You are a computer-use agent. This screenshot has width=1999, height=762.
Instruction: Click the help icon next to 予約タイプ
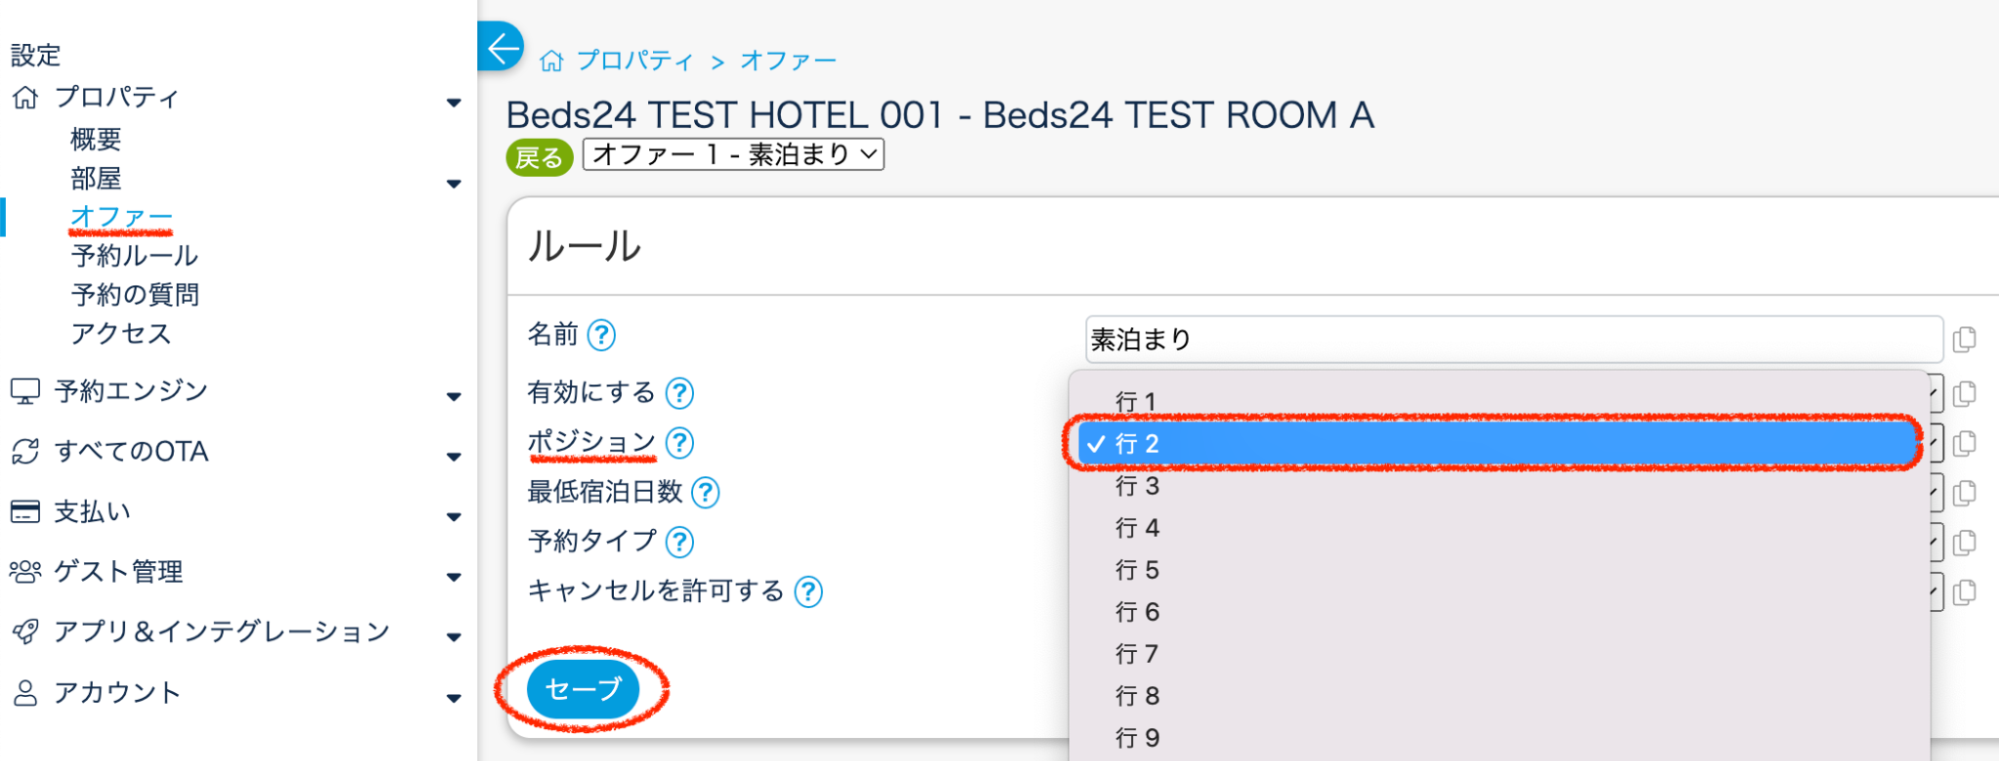click(680, 542)
